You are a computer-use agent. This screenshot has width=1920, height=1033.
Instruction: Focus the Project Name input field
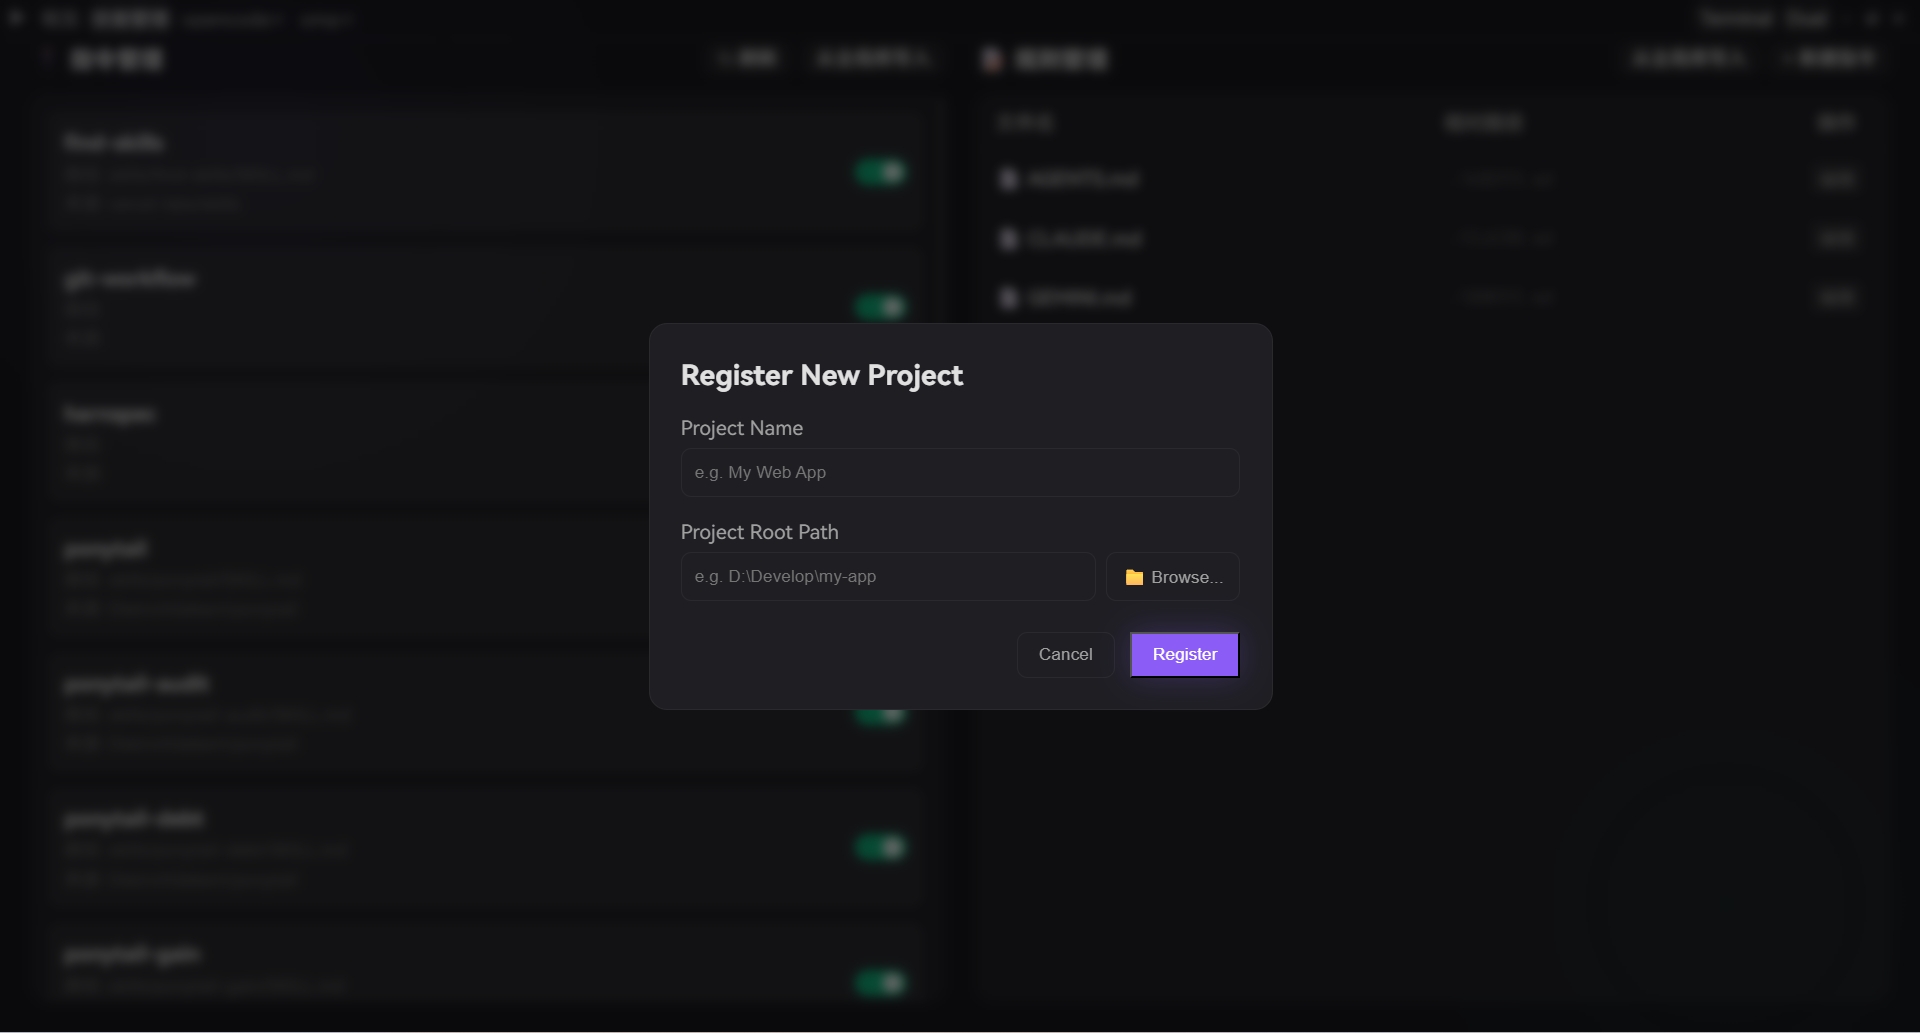(960, 472)
